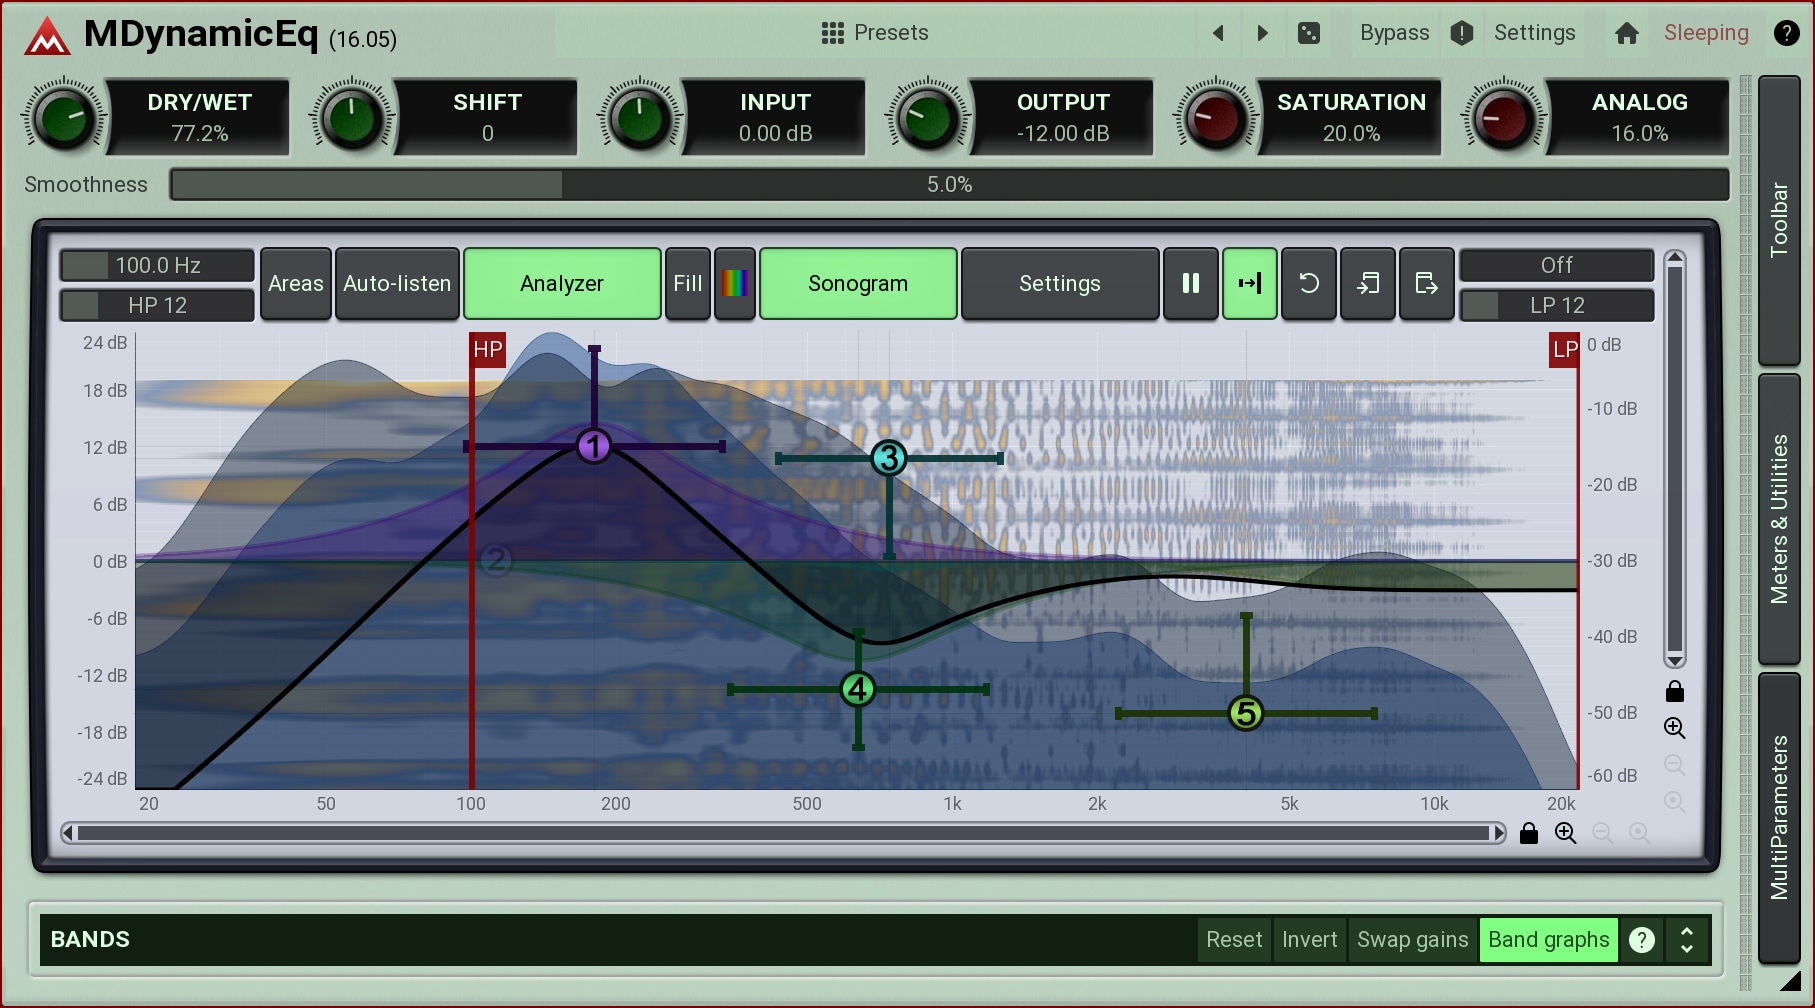Click the Smoothness slider bar
This screenshot has width=1815, height=1008.
coord(949,184)
